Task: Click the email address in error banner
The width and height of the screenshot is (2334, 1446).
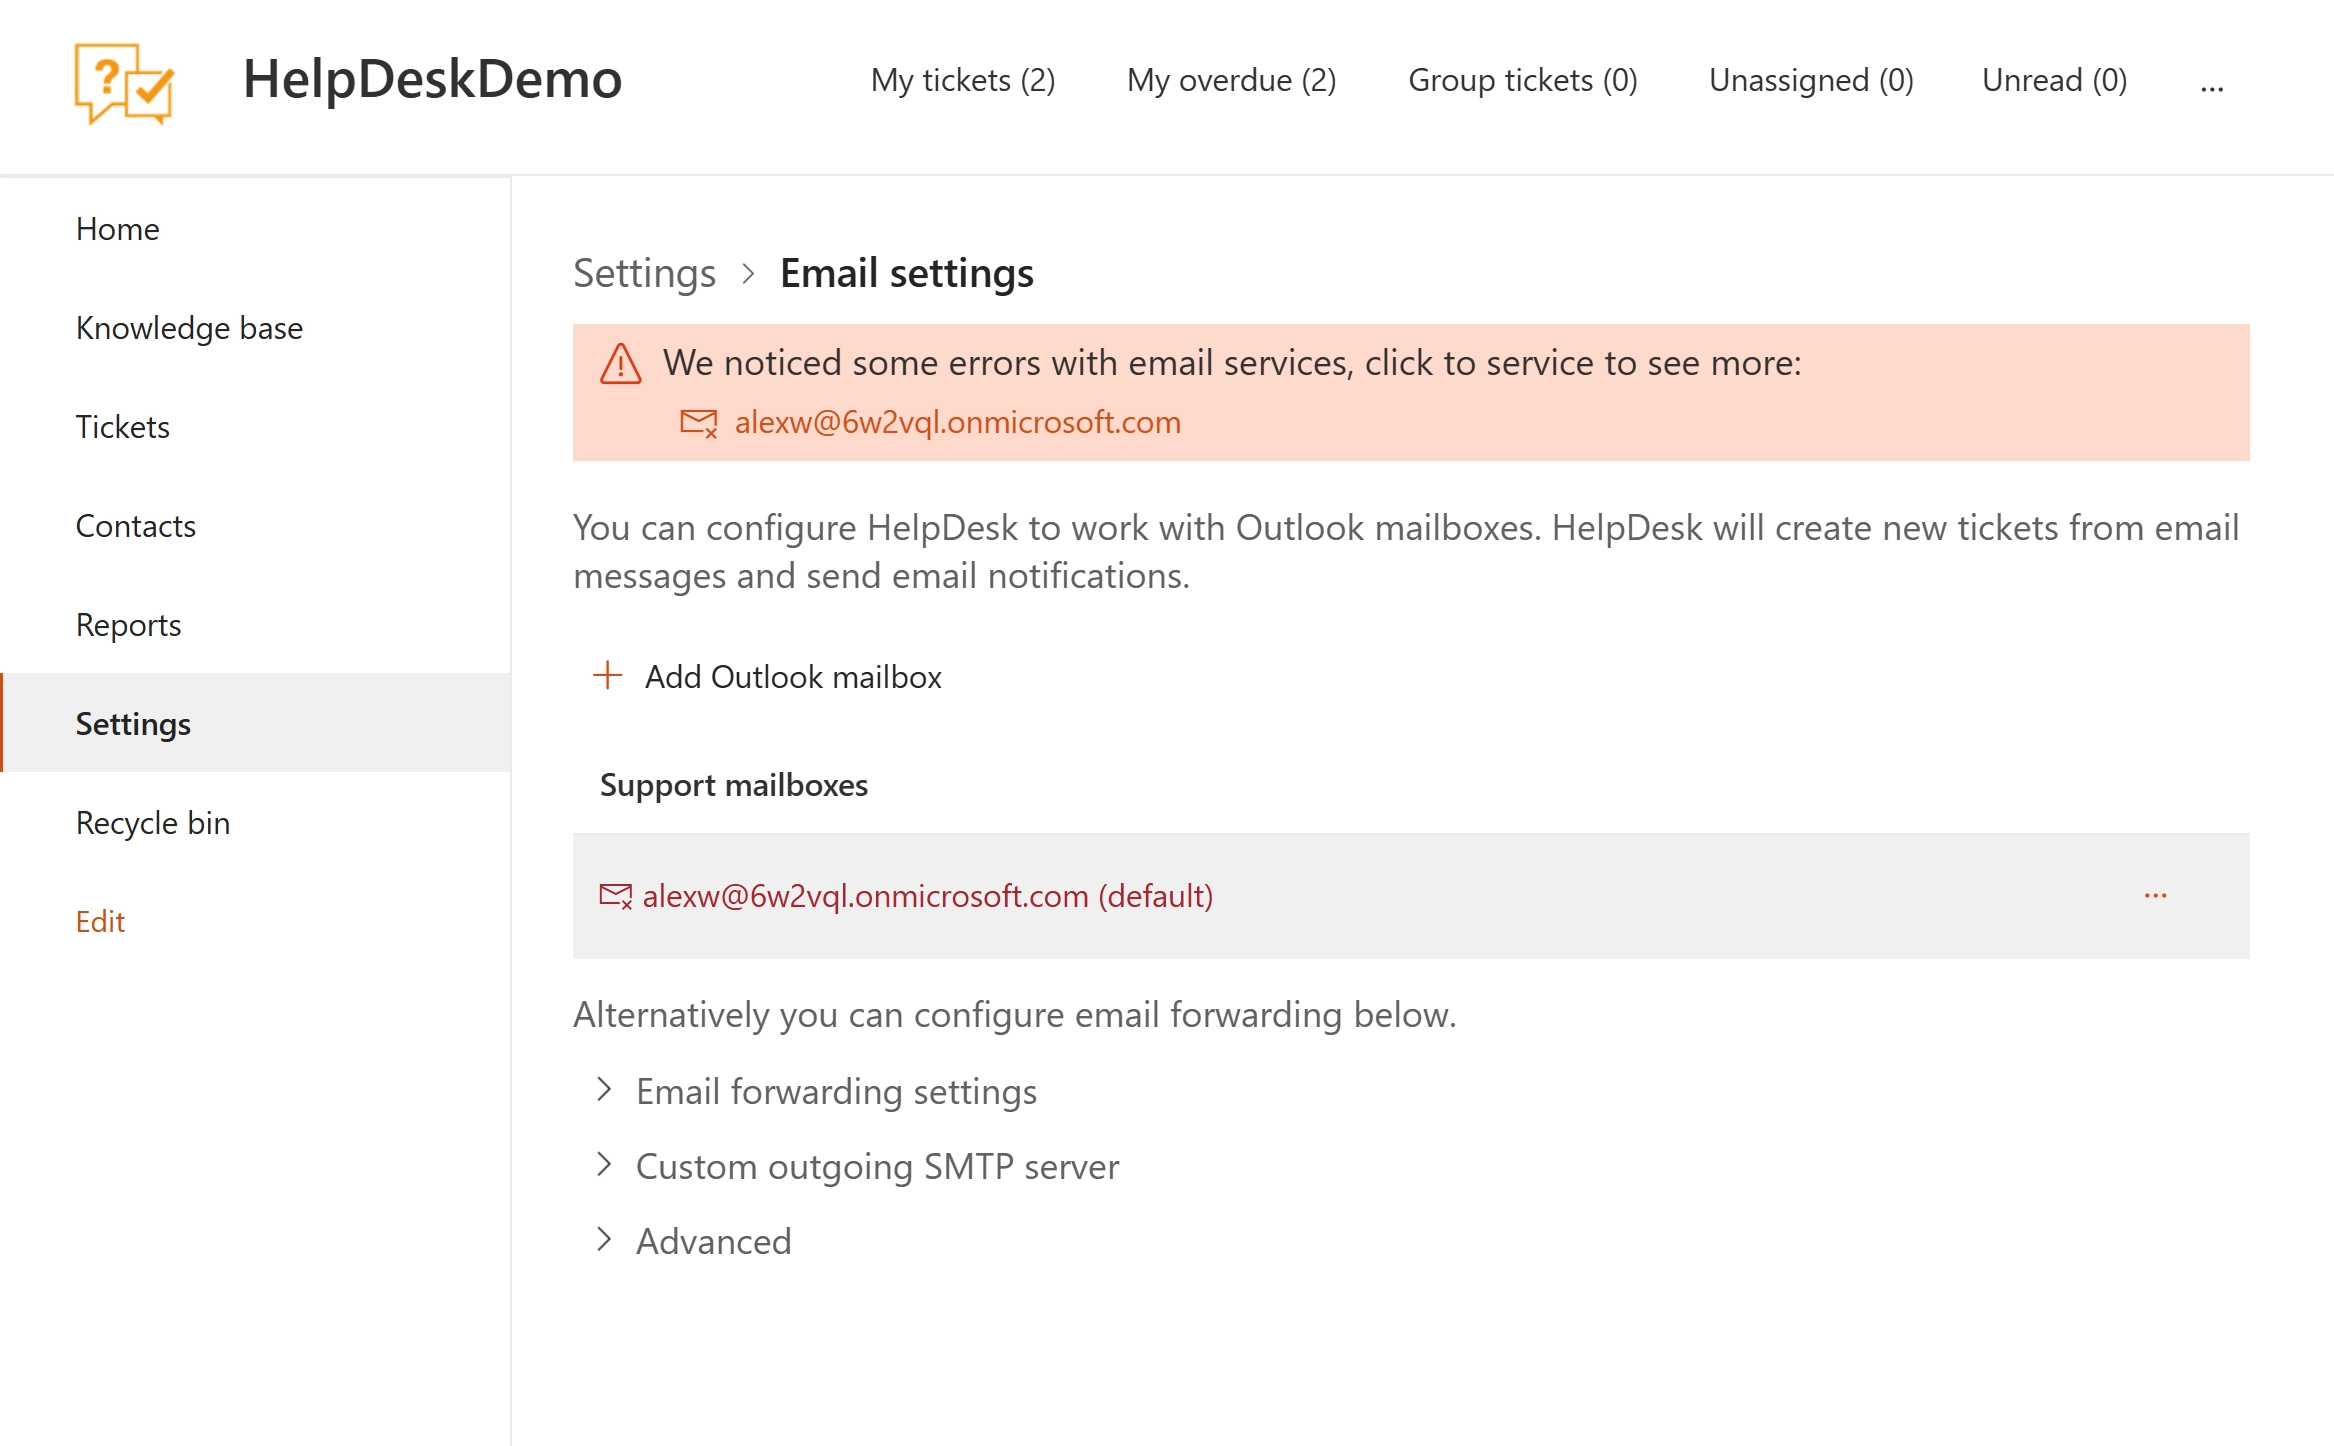Action: click(x=957, y=422)
